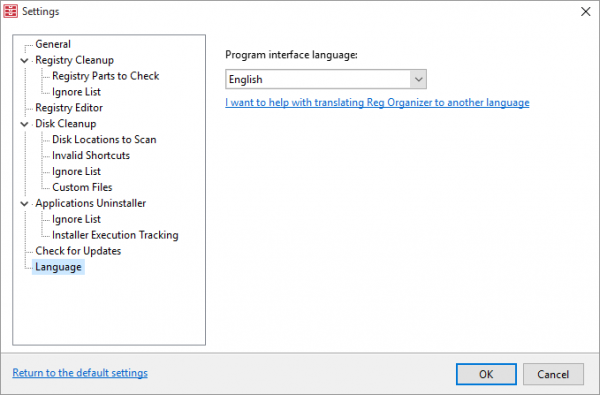The height and width of the screenshot is (395, 600).
Task: Select Registry Parts to Check
Action: click(x=106, y=76)
